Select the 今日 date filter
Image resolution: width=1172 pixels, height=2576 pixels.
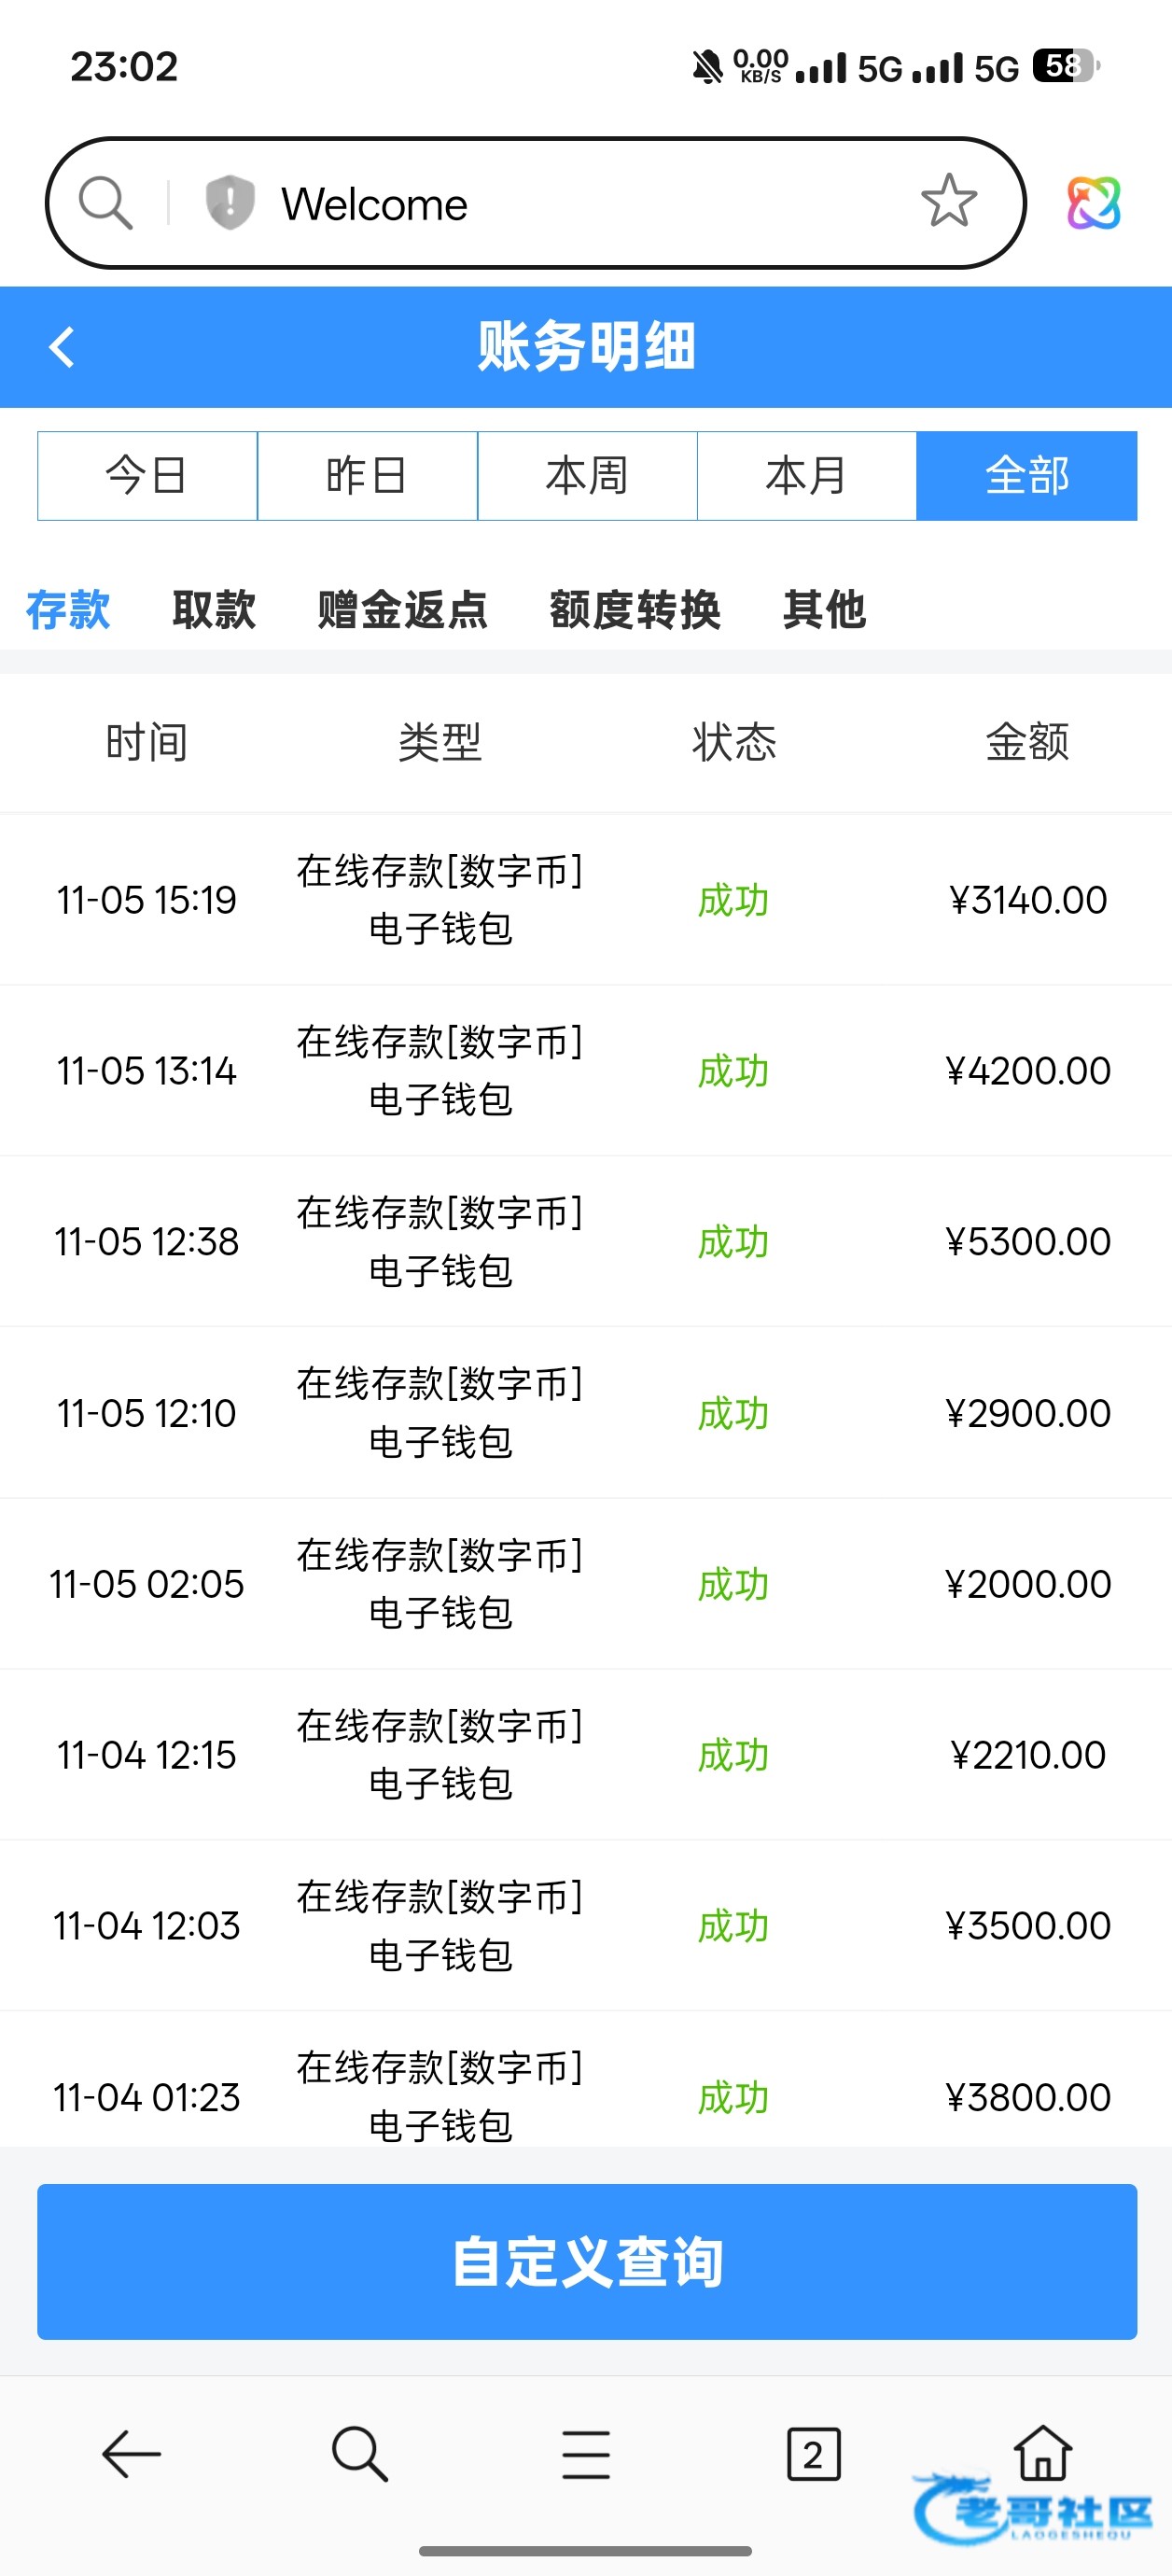(147, 476)
